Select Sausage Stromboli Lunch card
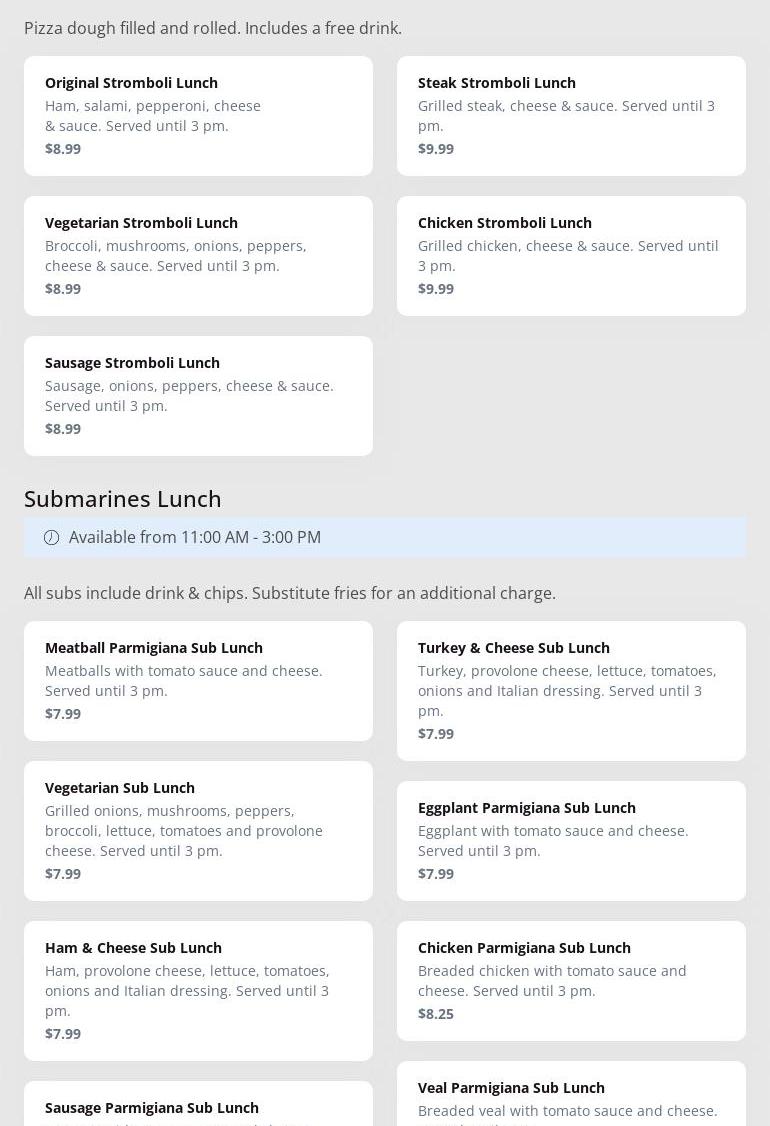The height and width of the screenshot is (1126, 770). coord(198,396)
